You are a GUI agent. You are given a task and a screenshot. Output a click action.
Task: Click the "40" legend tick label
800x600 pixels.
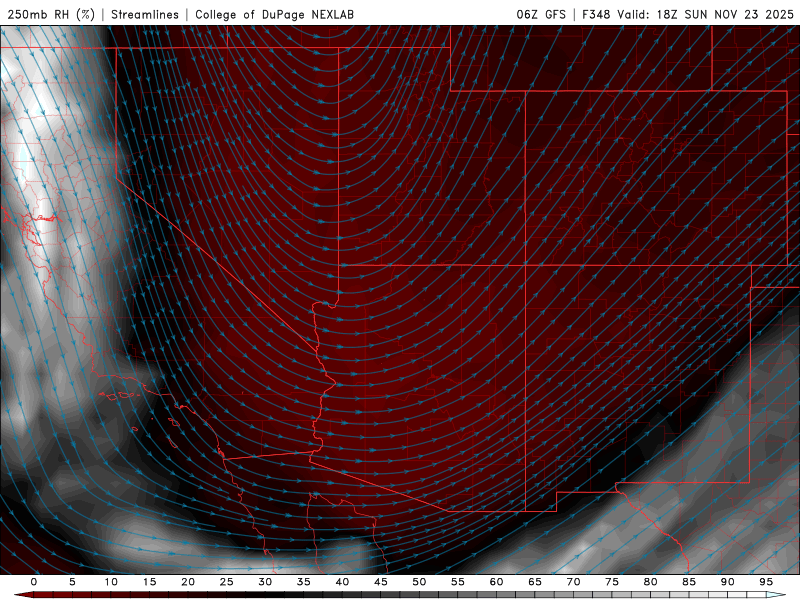(x=342, y=582)
